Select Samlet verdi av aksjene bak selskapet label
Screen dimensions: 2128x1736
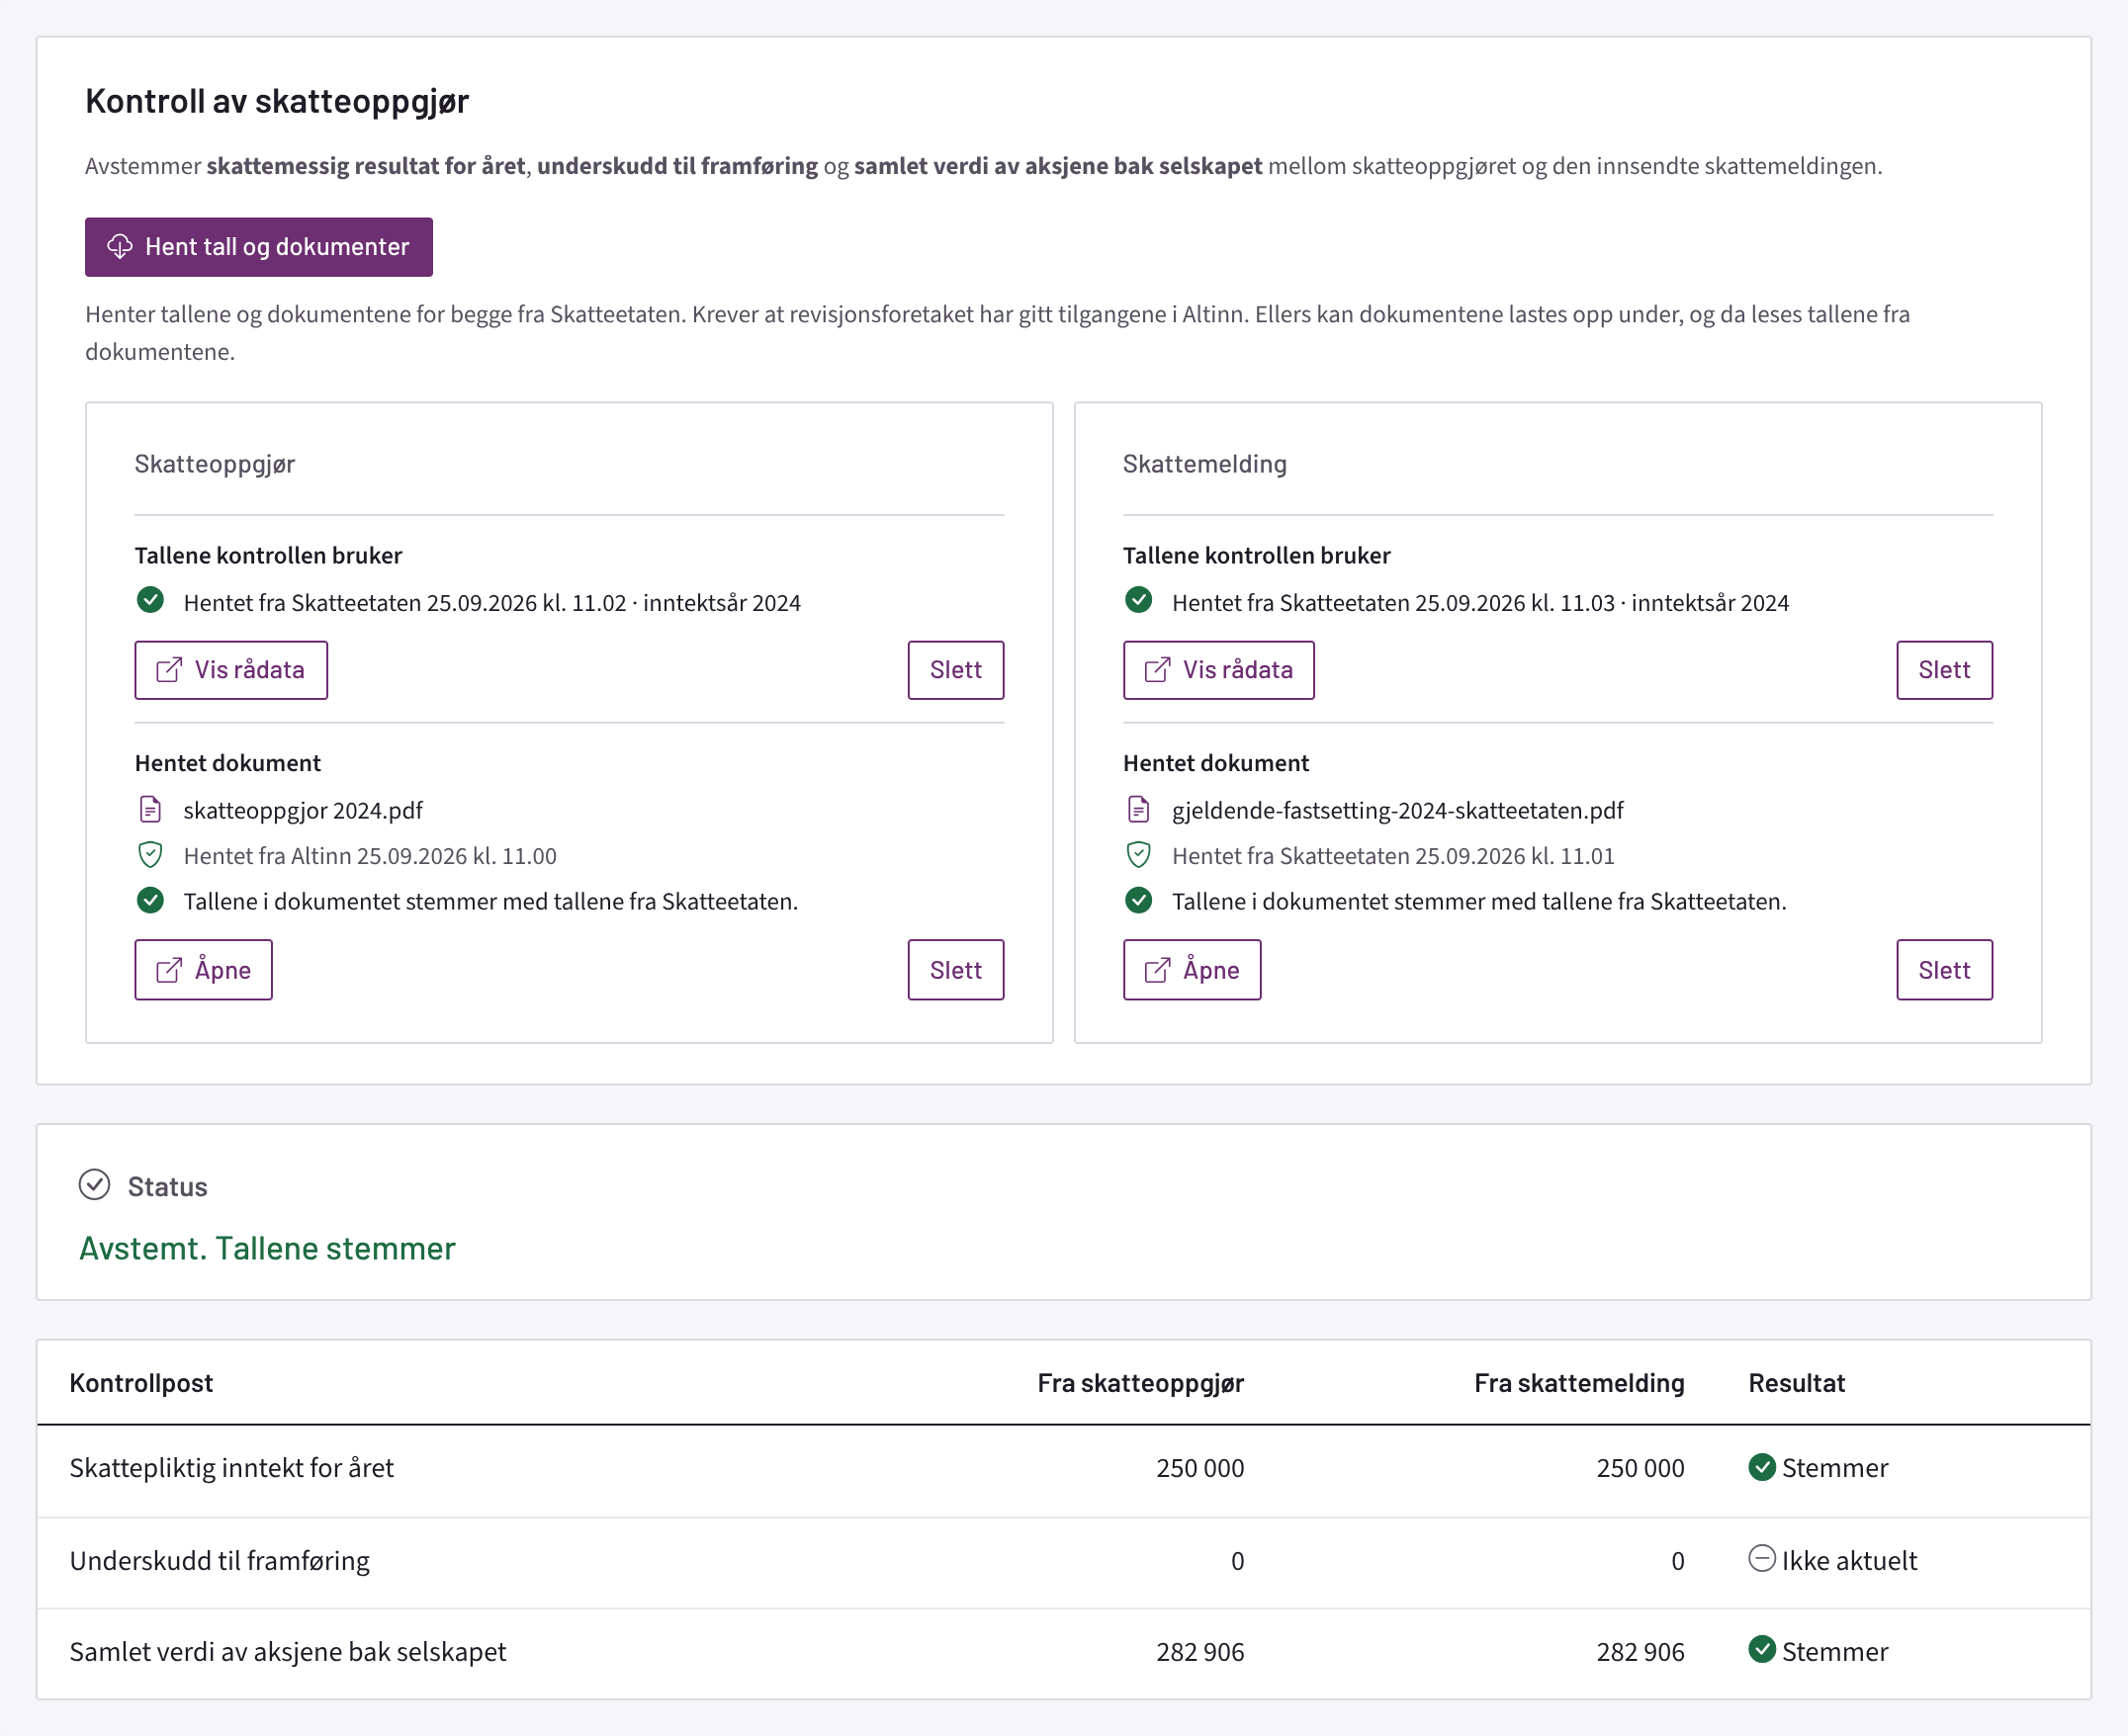click(288, 1652)
